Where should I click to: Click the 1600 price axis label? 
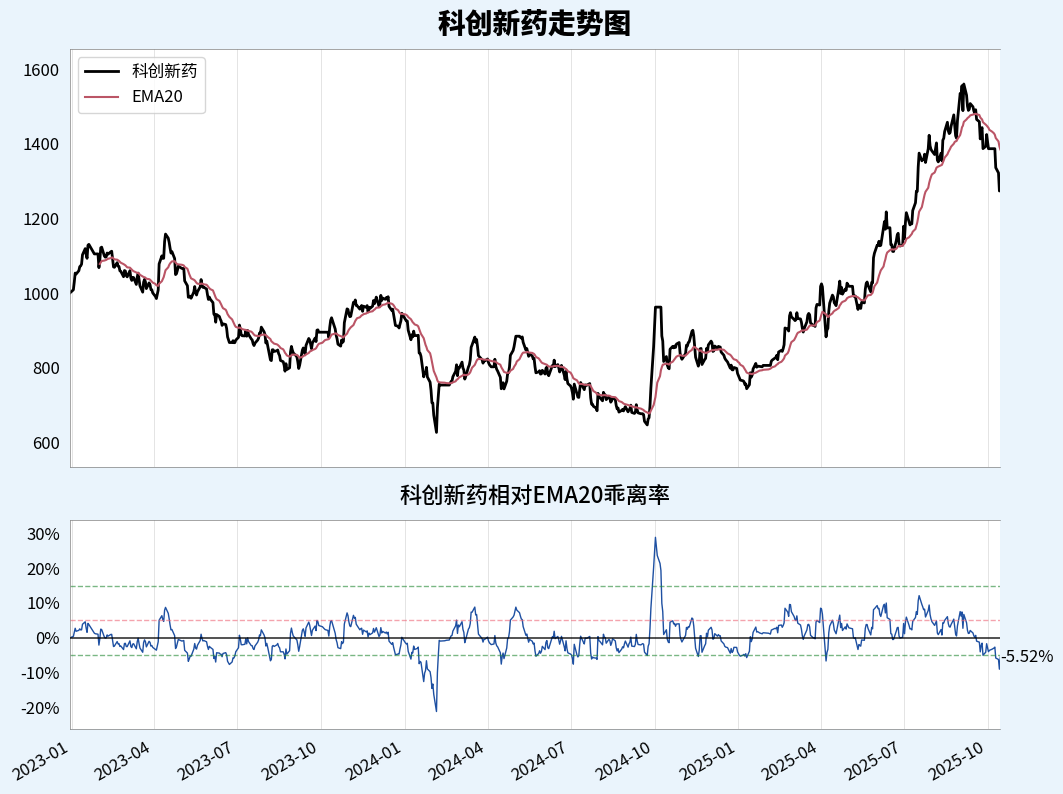point(41,70)
